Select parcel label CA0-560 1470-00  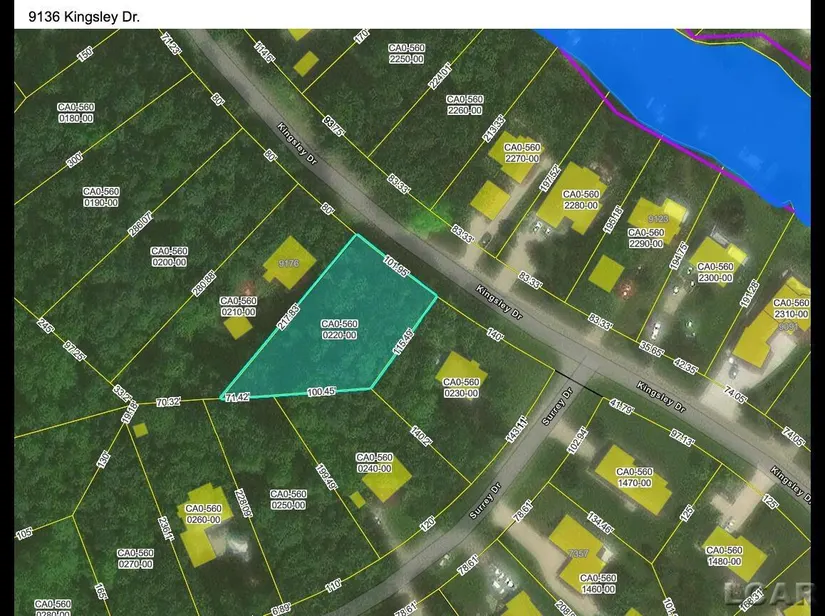[x=635, y=477]
